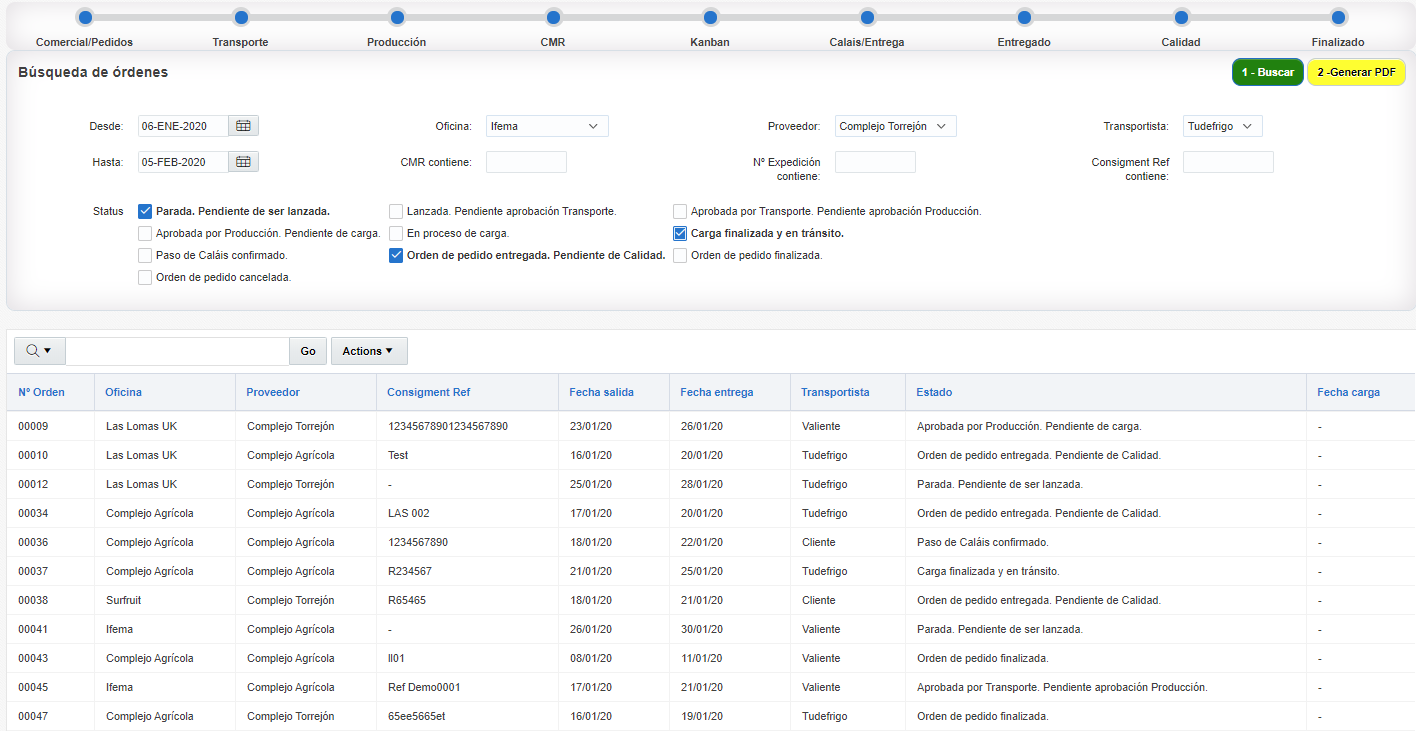1416x731 pixels.
Task: Click consignment ref 'LAS 002'
Action: pyautogui.click(x=409, y=513)
